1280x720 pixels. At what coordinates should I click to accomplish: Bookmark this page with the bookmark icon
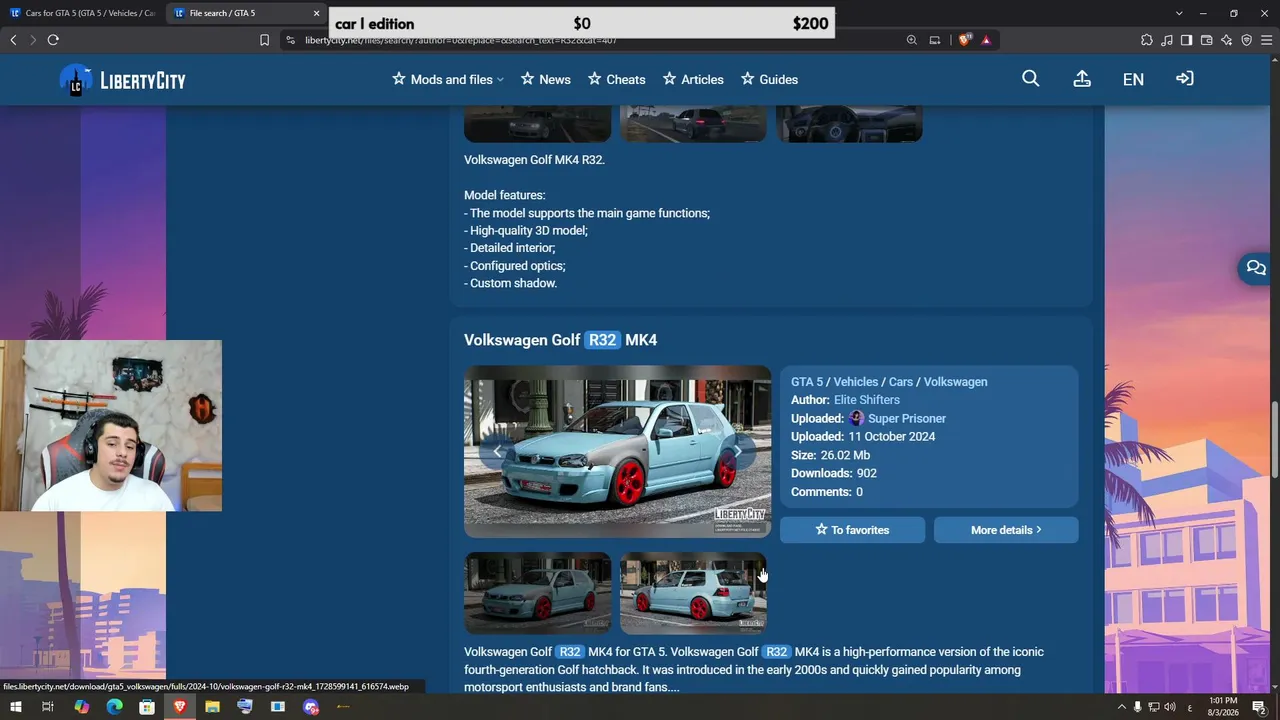point(264,40)
